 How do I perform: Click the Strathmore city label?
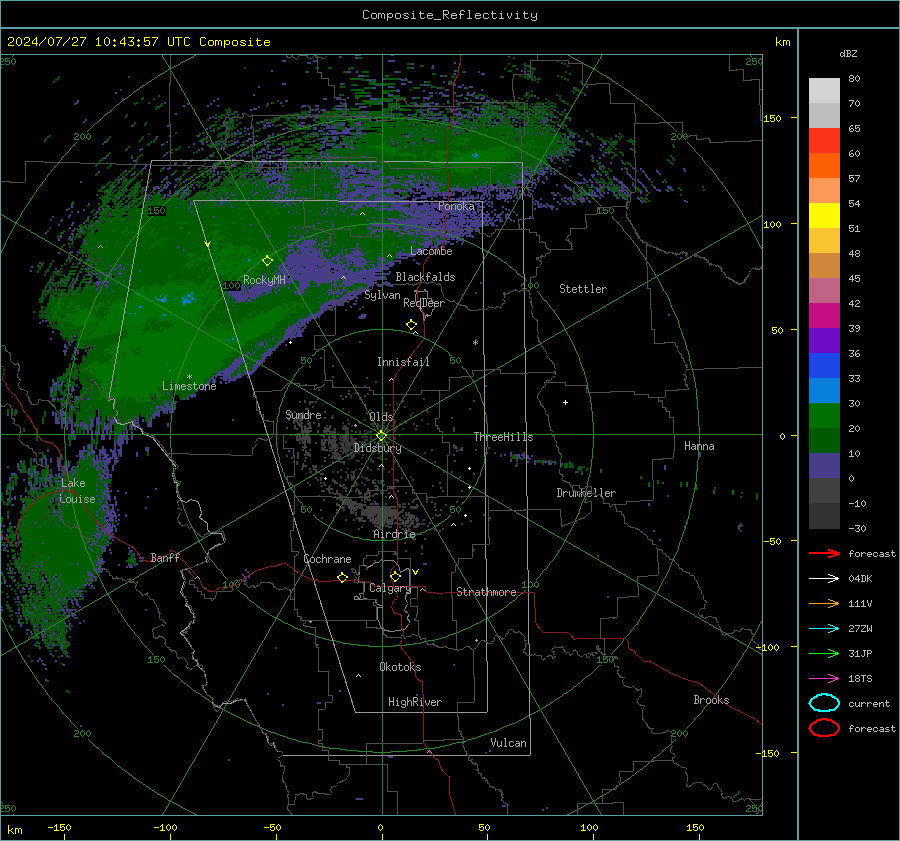point(486,592)
